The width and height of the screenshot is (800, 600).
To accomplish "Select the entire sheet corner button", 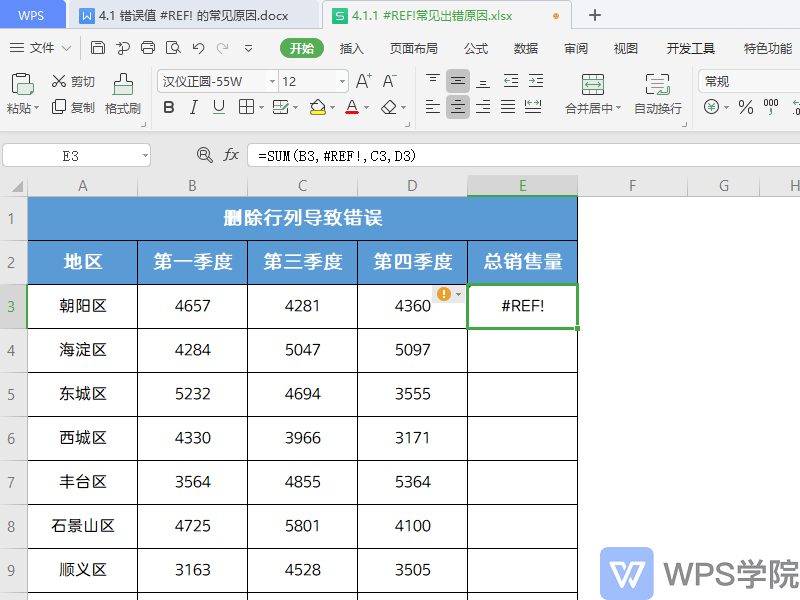I will coord(15,186).
